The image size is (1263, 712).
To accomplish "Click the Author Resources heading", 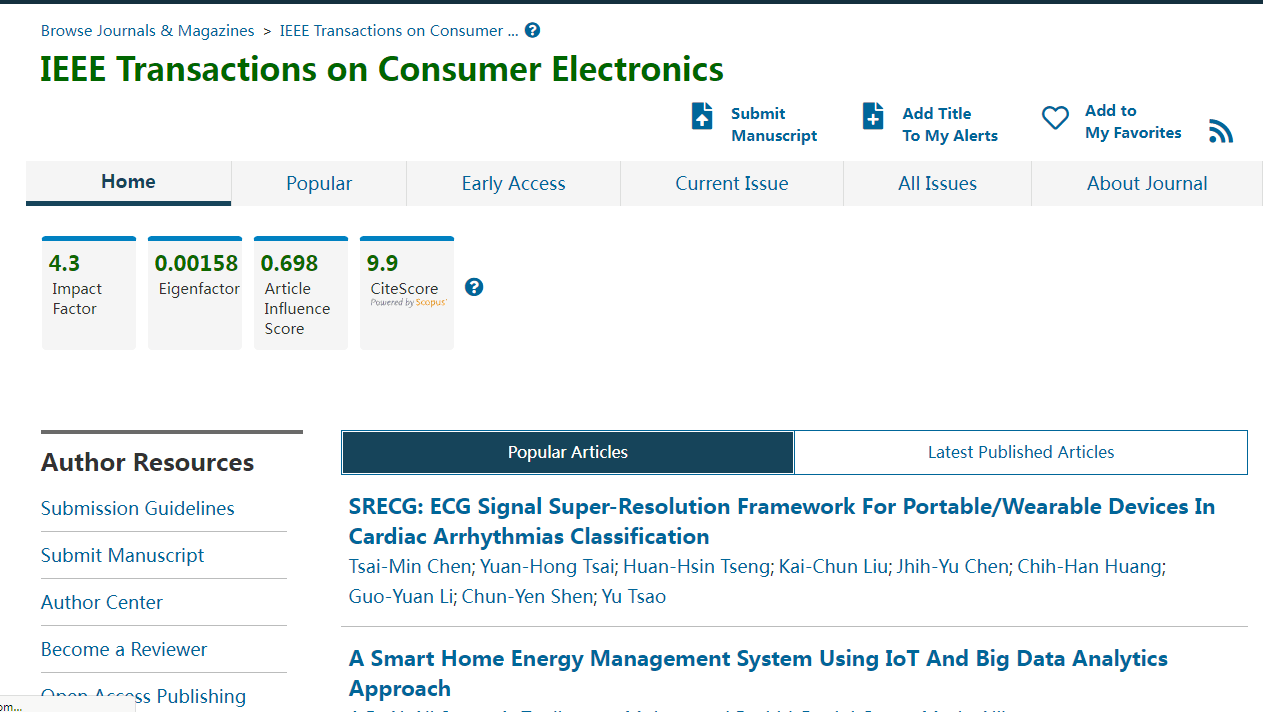I will tap(147, 462).
